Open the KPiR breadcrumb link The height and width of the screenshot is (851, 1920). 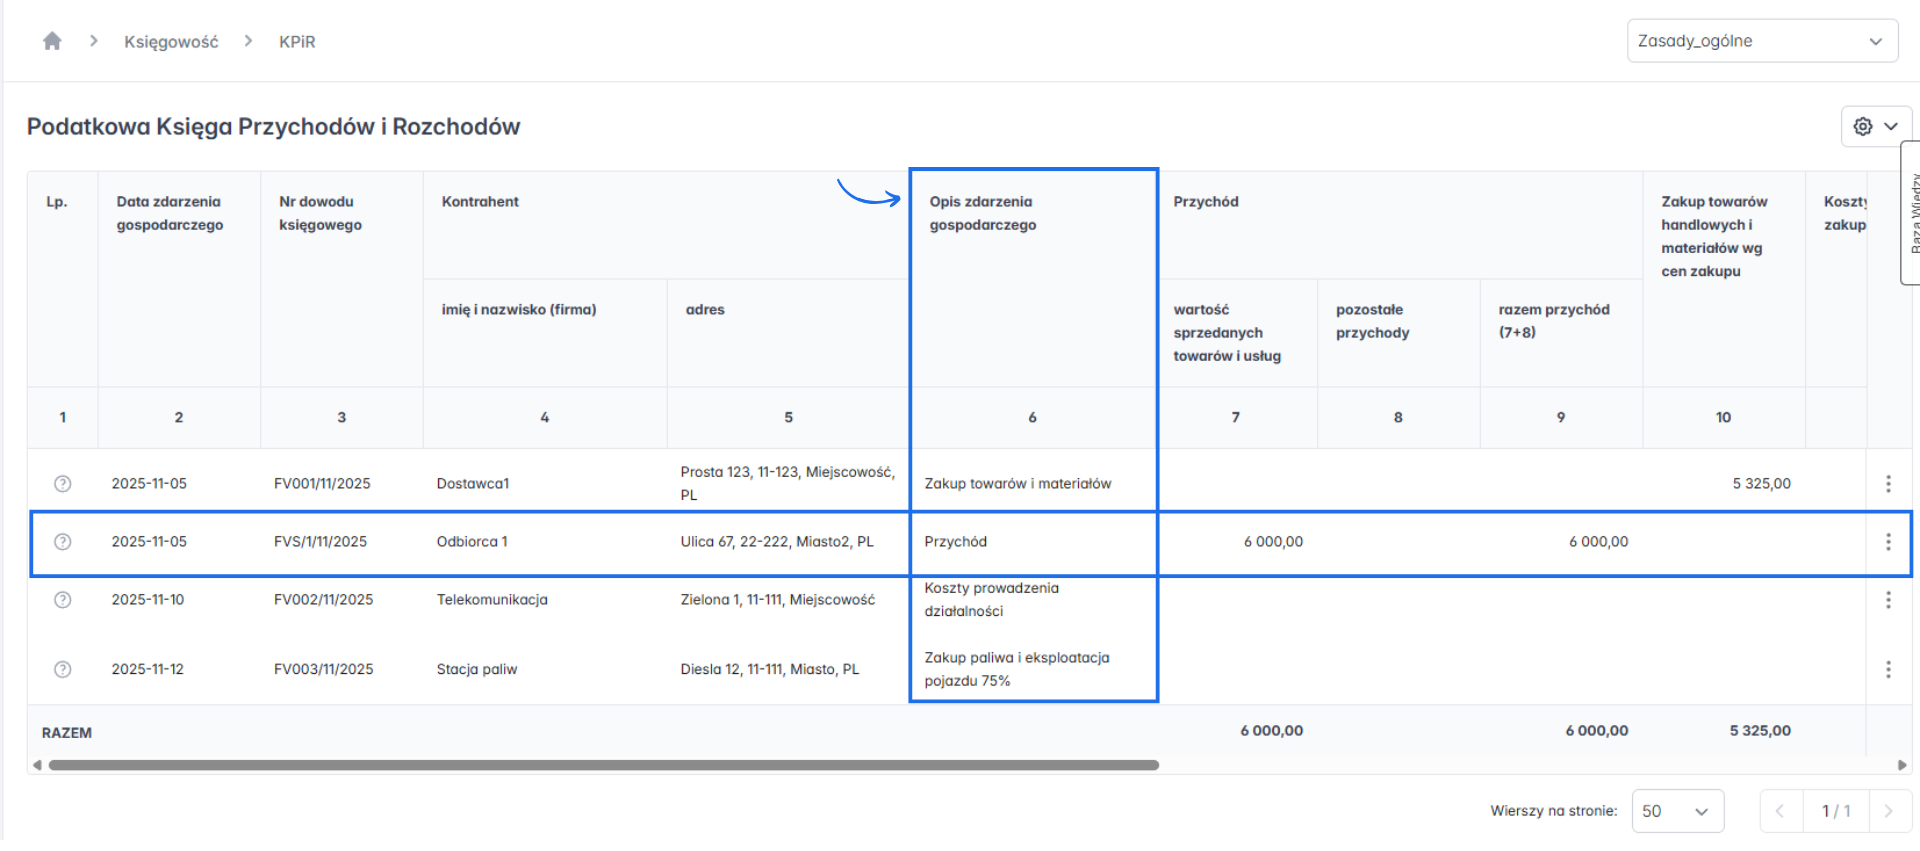coord(297,42)
